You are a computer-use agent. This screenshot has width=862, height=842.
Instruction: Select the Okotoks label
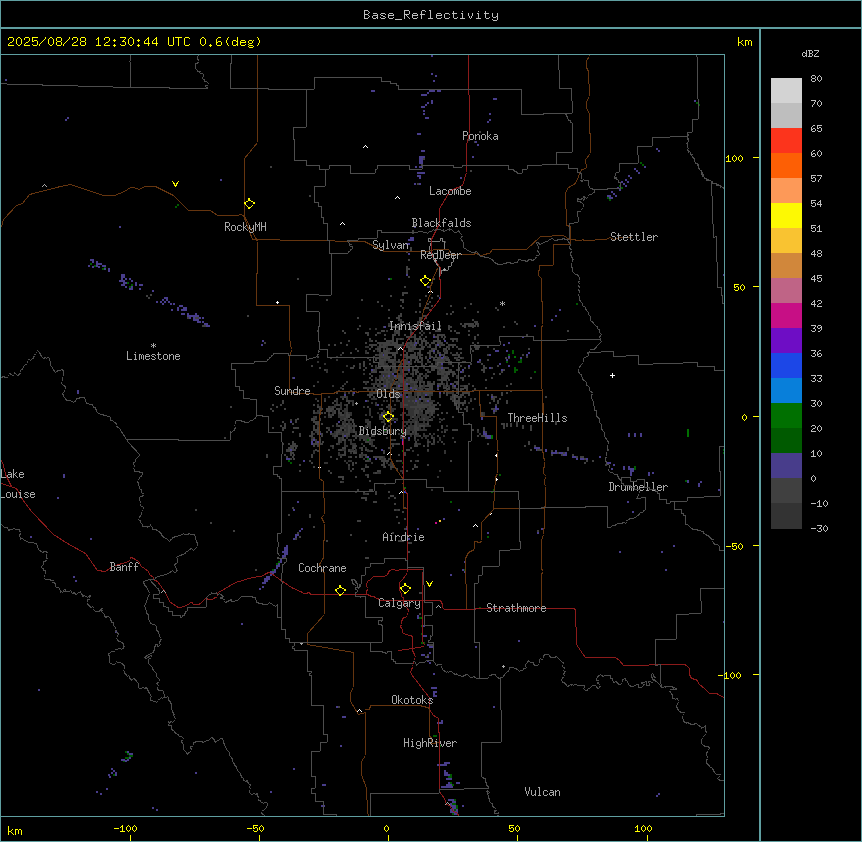coord(412,700)
